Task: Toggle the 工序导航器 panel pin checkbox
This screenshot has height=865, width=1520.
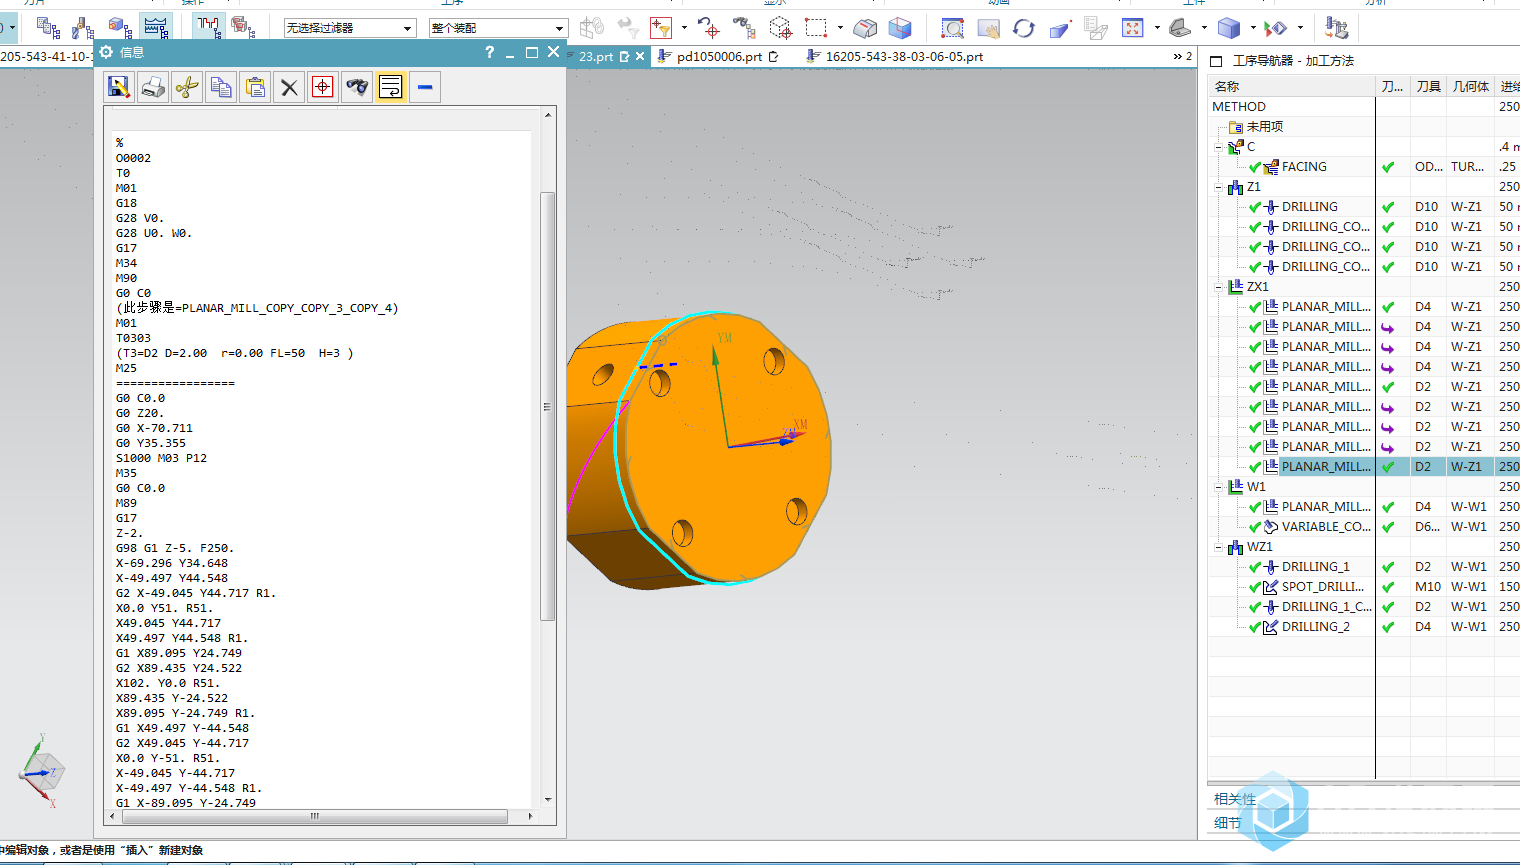Action: coord(1216,61)
